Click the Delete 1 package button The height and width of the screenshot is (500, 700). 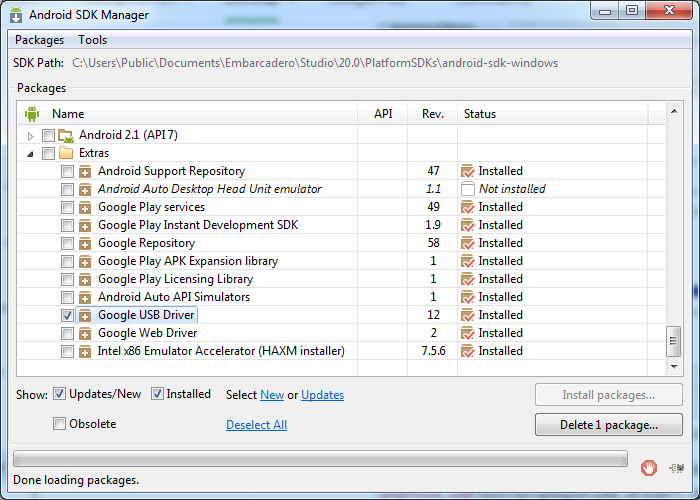608,425
